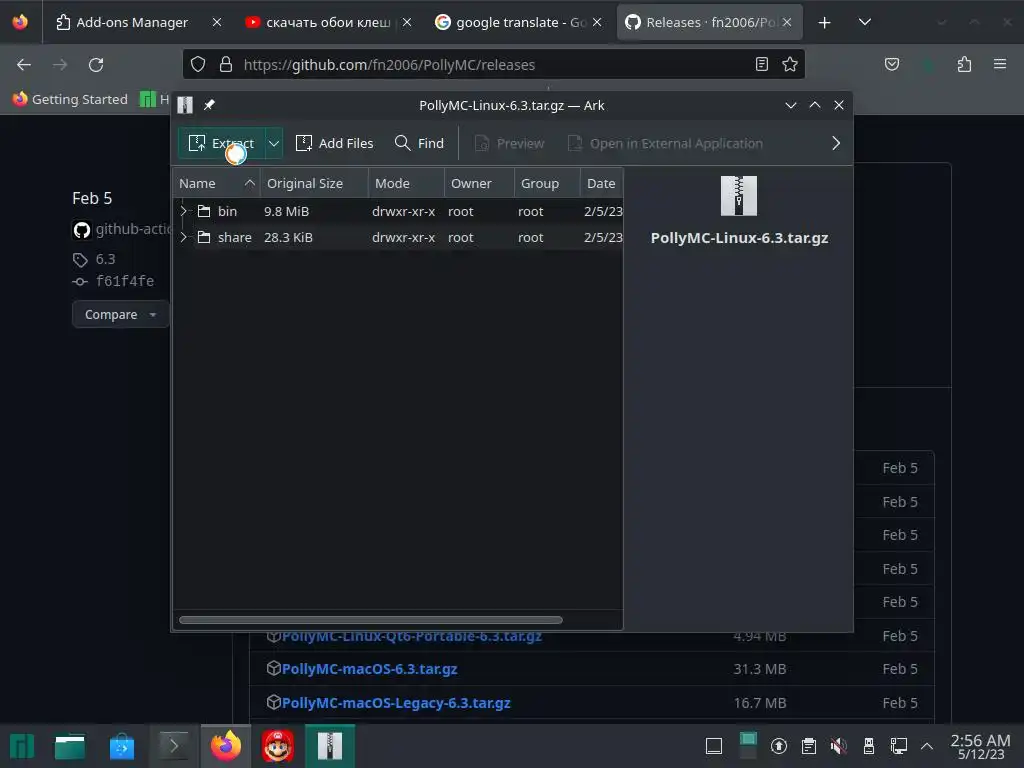This screenshot has height=768, width=1024.
Task: Toggle reader view icon
Action: click(761, 64)
